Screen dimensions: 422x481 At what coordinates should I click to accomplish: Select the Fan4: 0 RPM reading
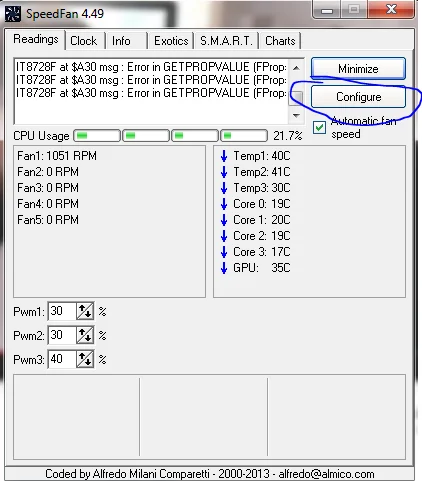(48, 204)
